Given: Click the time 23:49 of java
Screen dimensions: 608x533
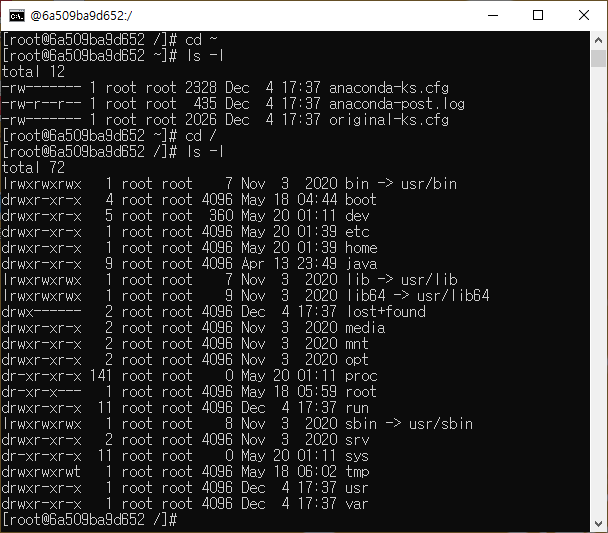Looking at the screenshot, I should [317, 264].
